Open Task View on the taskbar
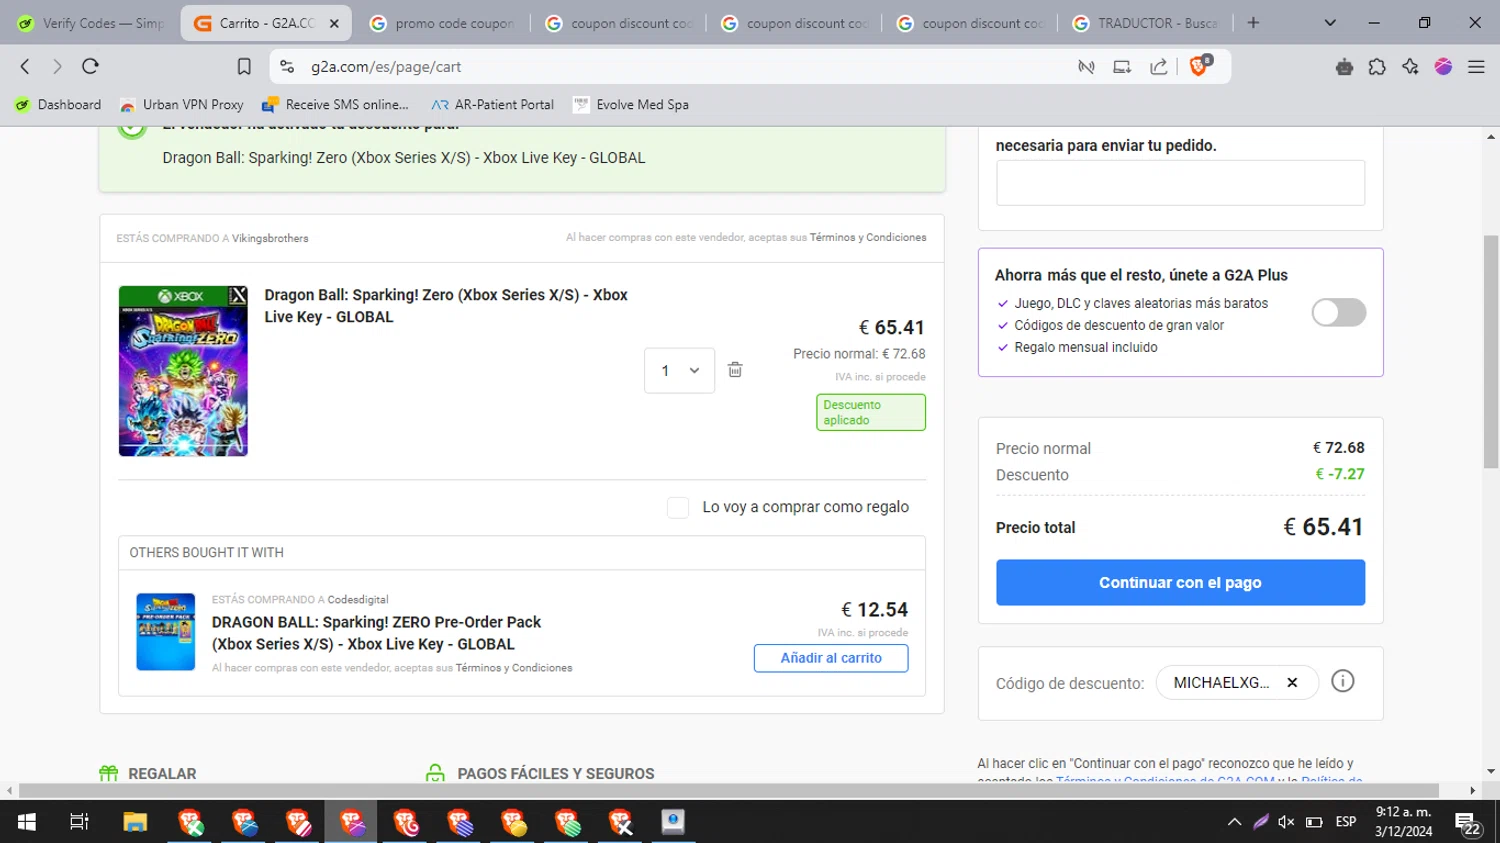The width and height of the screenshot is (1500, 843). (x=79, y=822)
